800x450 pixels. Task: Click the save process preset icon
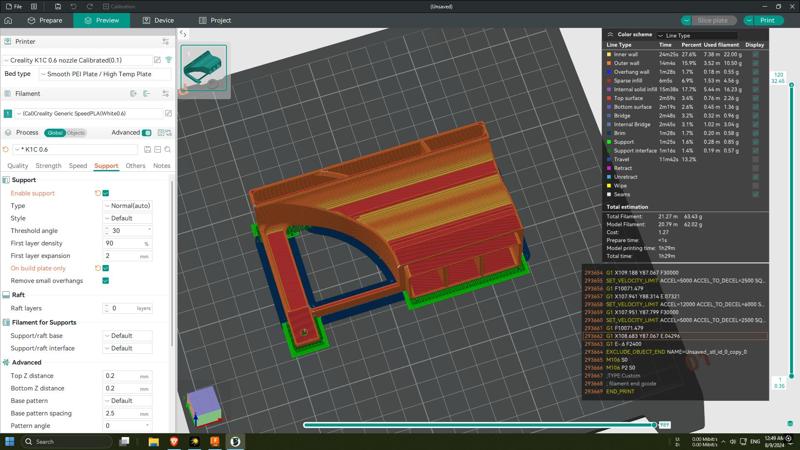coord(147,149)
